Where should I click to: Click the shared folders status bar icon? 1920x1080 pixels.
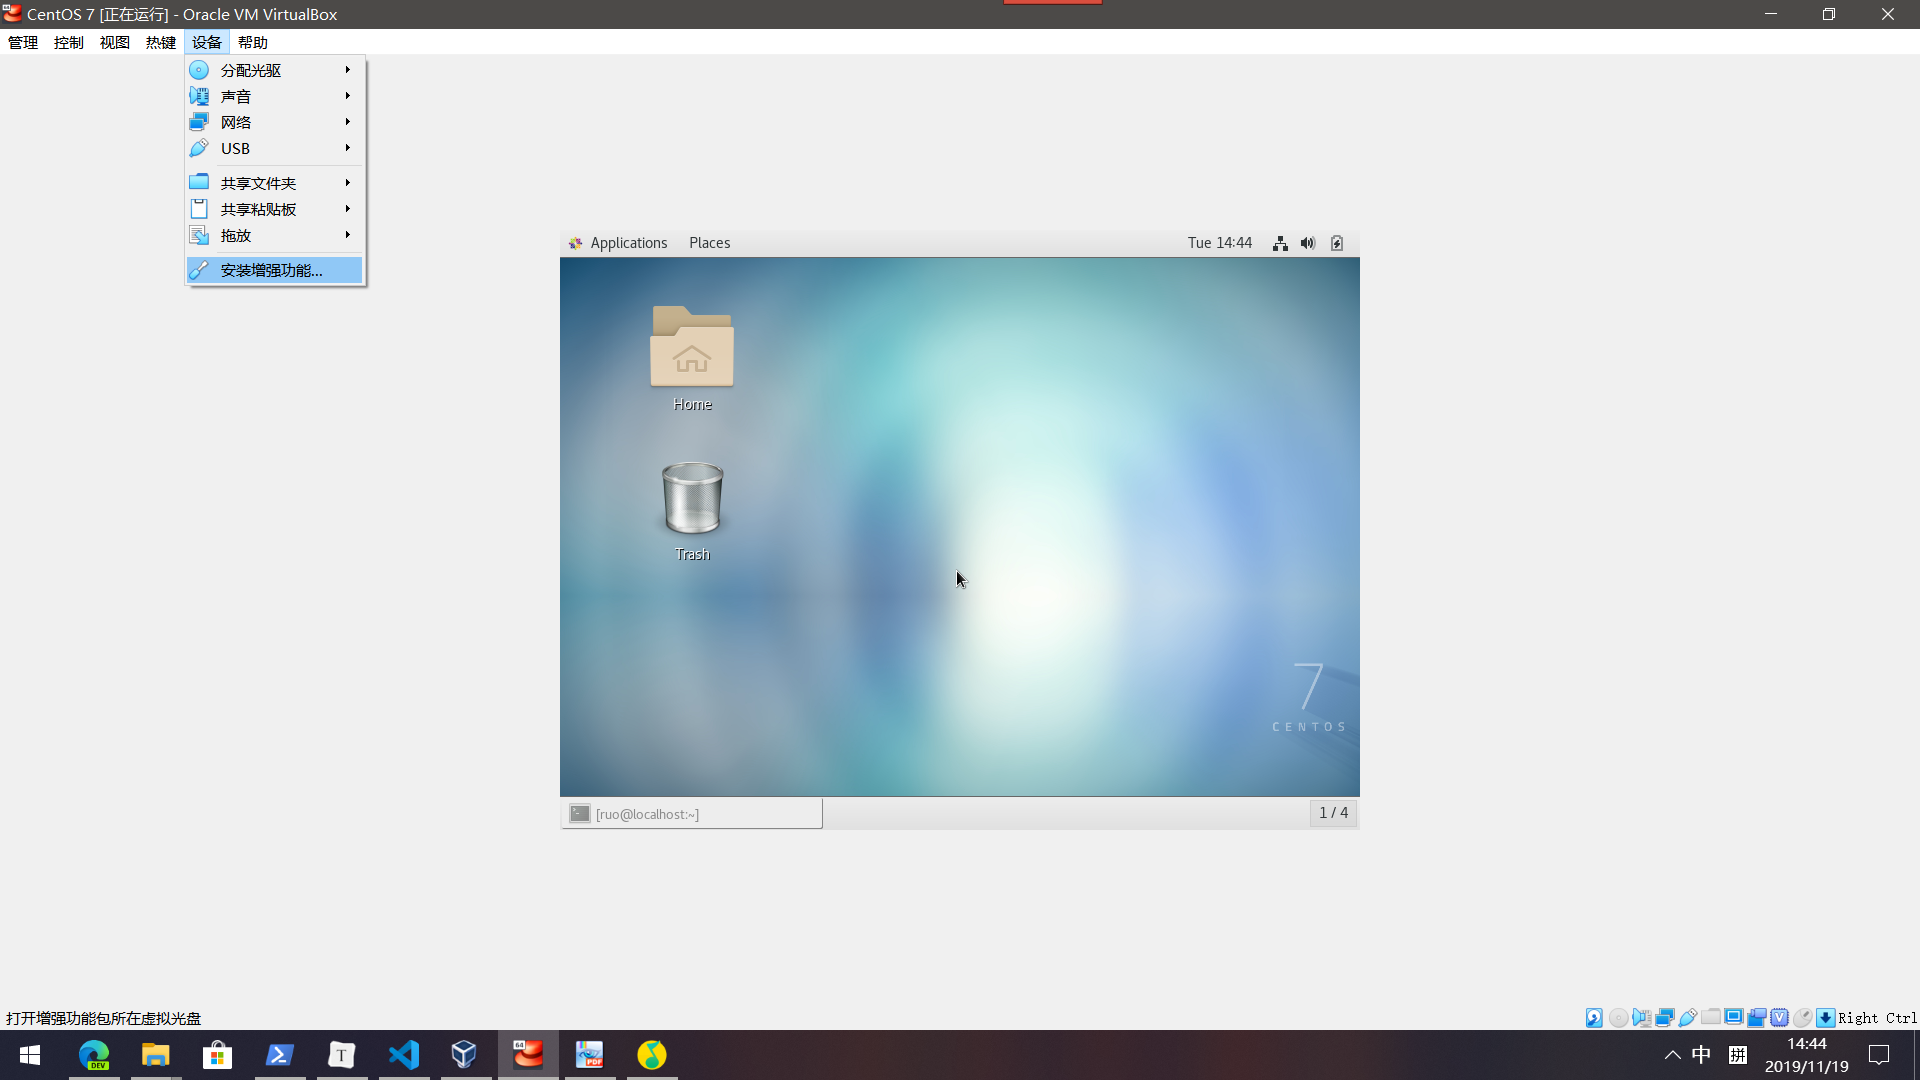pos(1711,1017)
